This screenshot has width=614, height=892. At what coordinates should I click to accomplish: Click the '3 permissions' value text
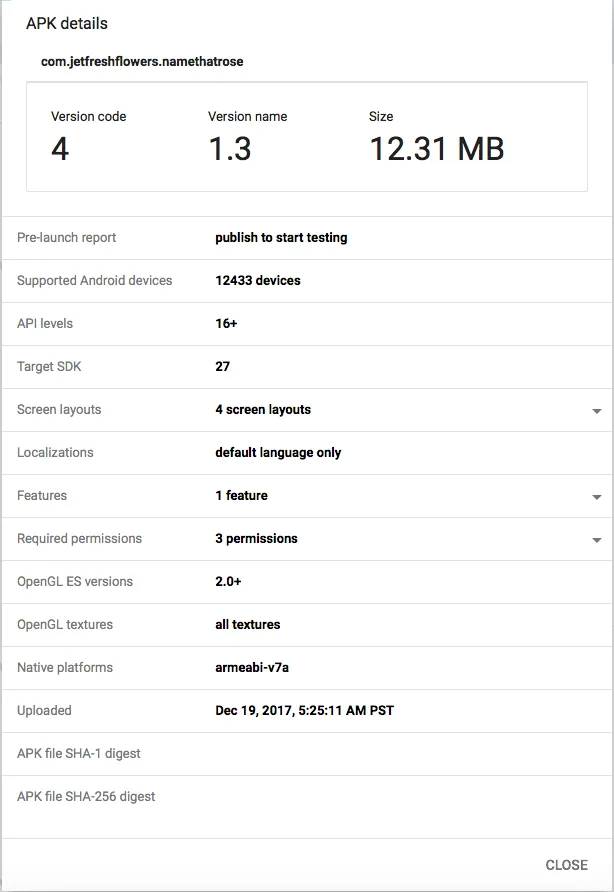256,538
